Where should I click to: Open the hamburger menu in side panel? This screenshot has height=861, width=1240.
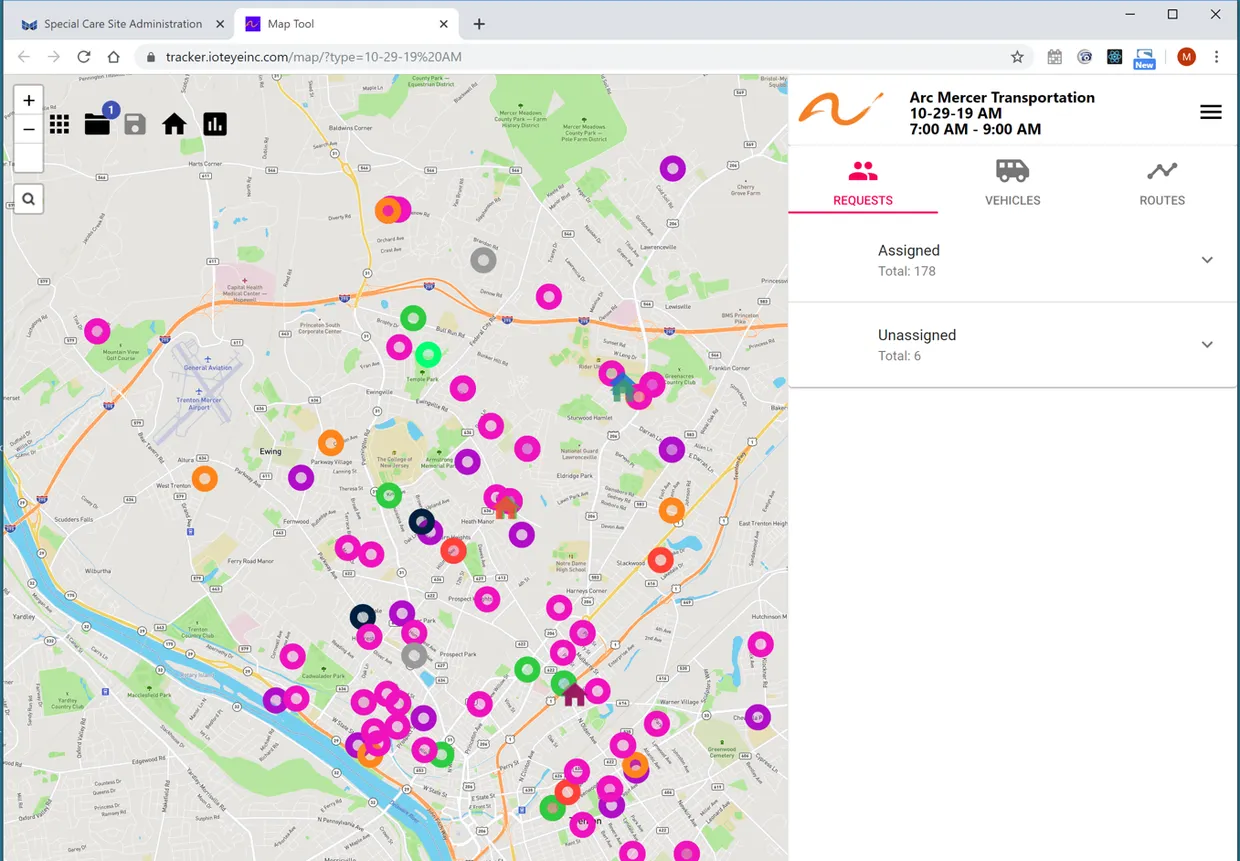click(1210, 112)
